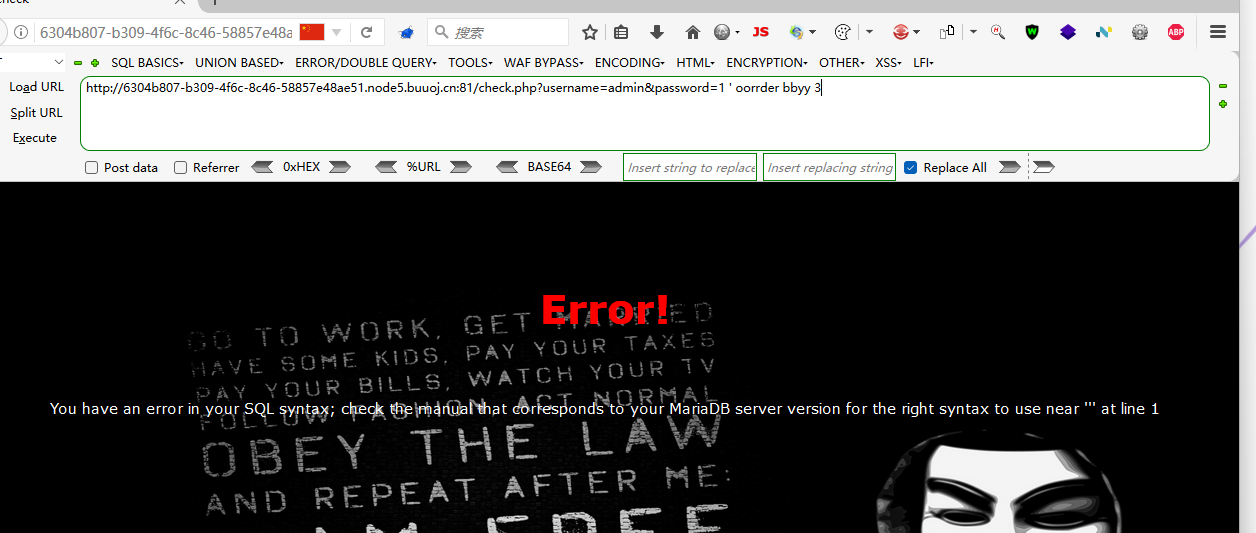Viewport: 1256px width, 533px height.
Task: Open the bookmarks list icon
Action: tap(621, 32)
